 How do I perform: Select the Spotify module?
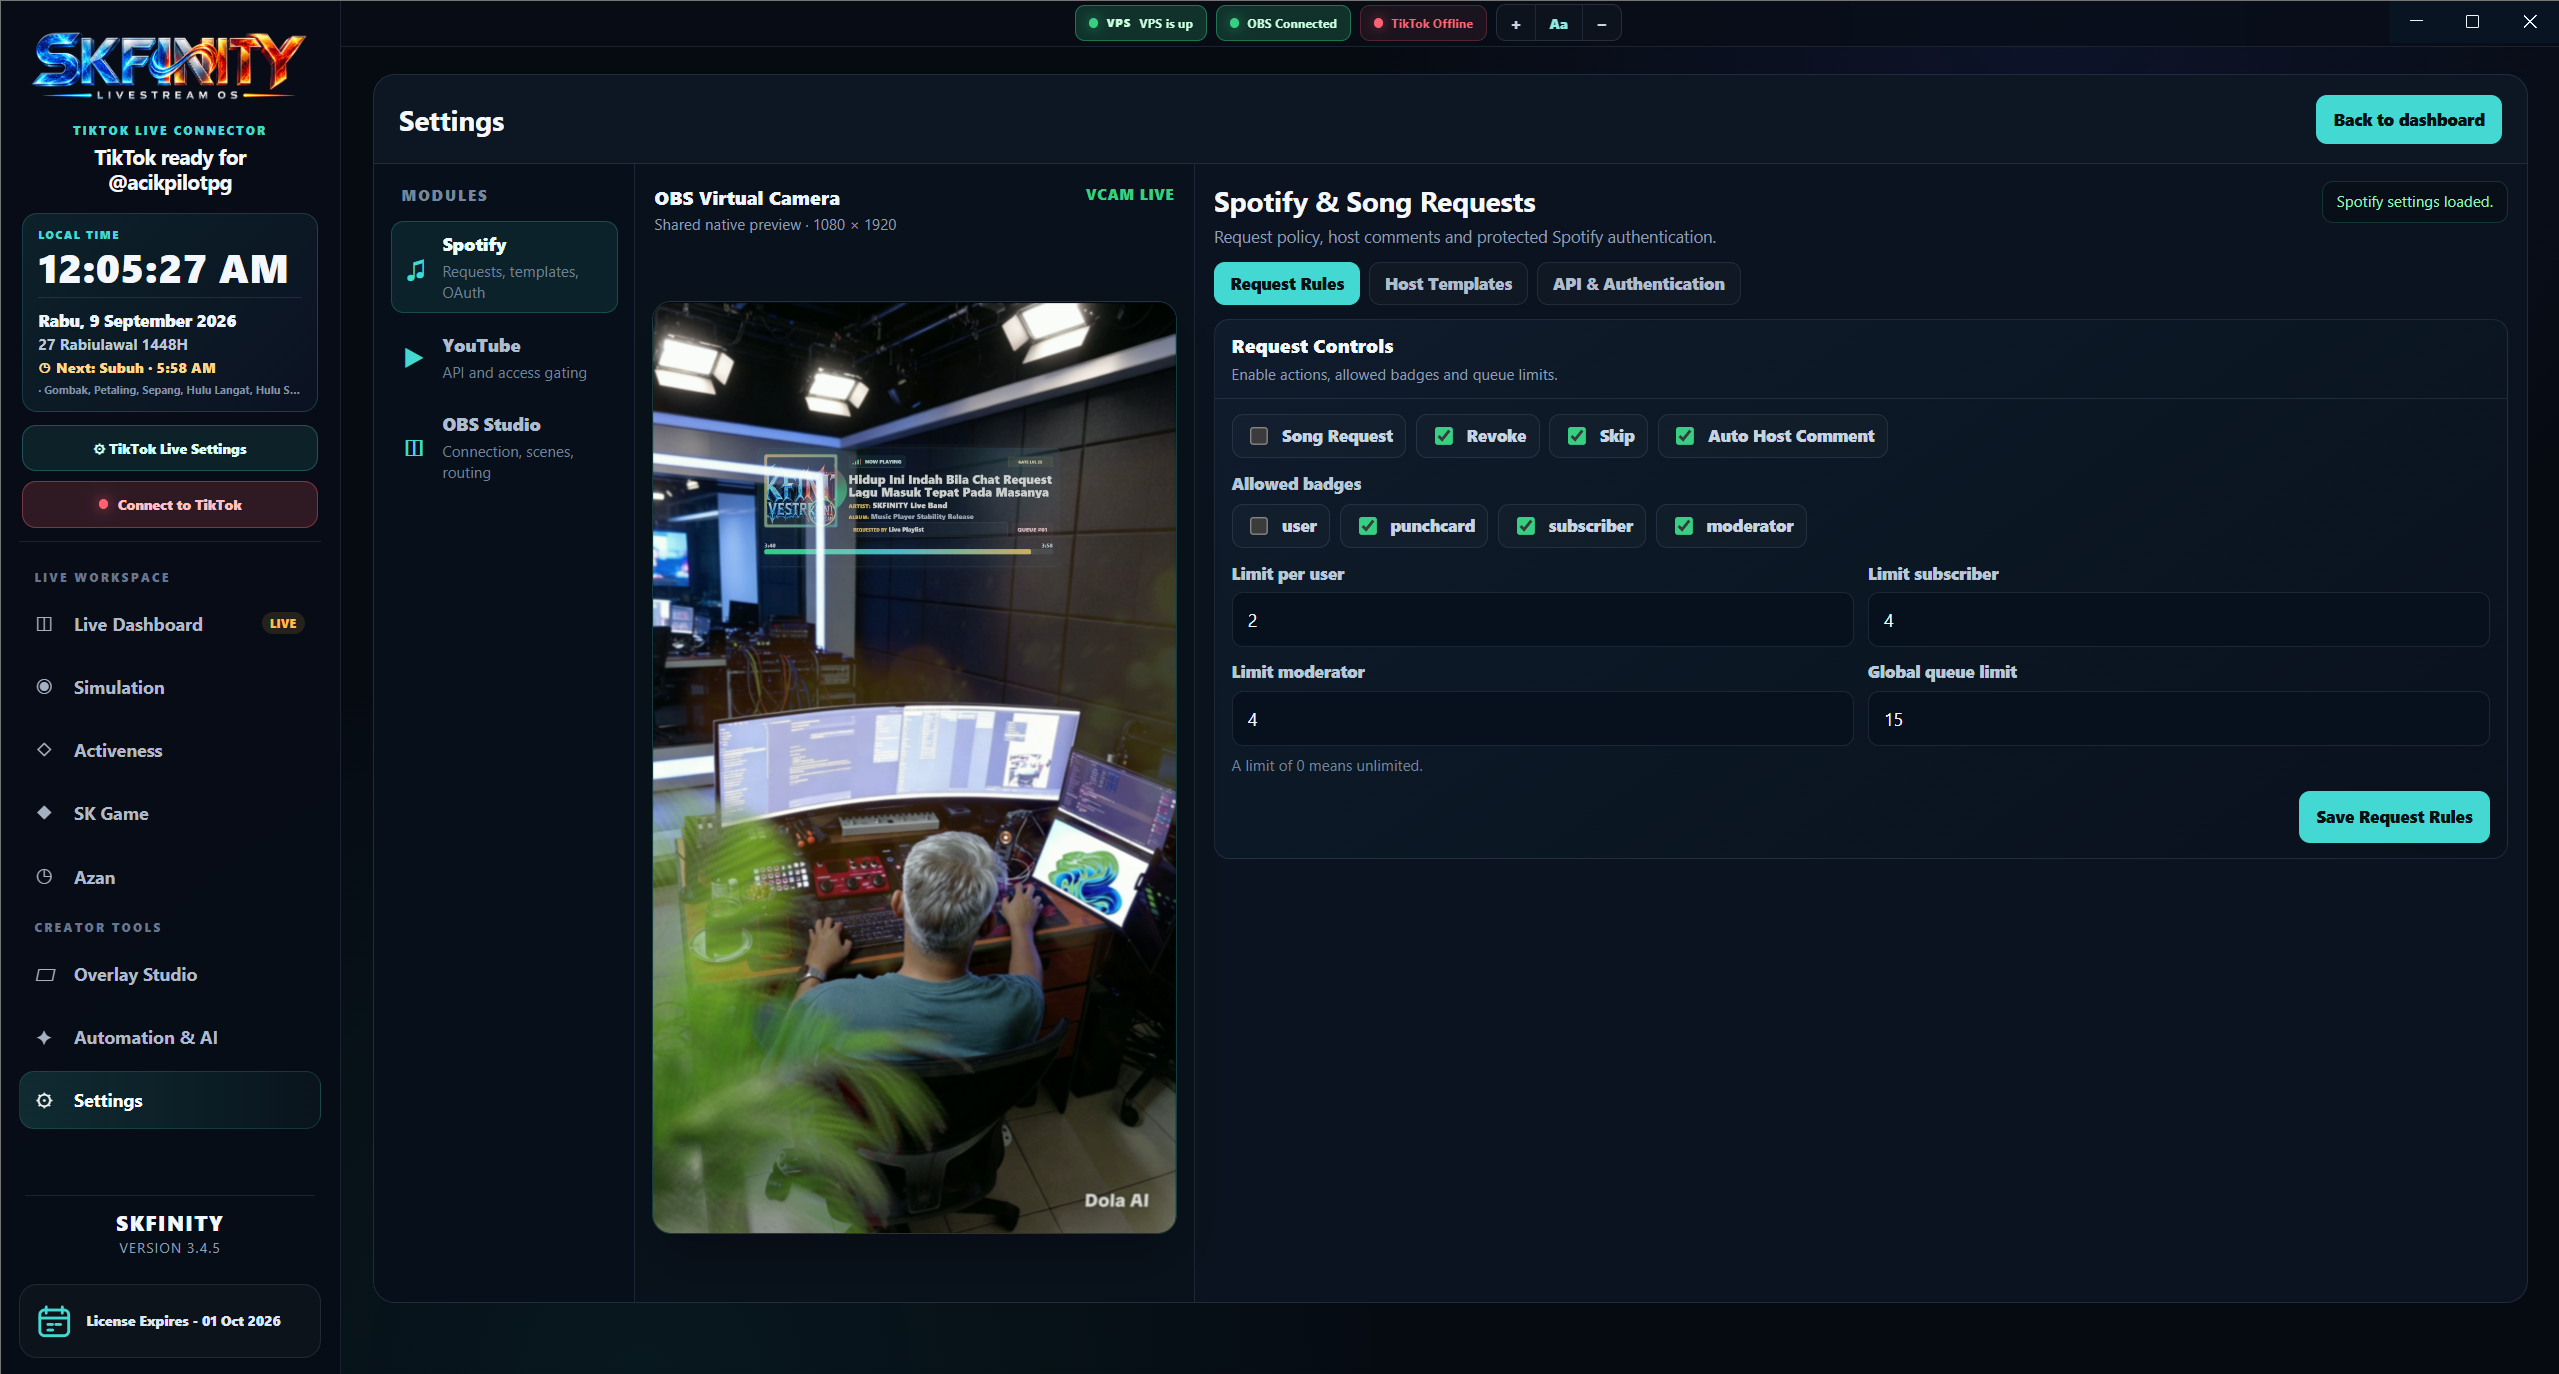pos(504,267)
